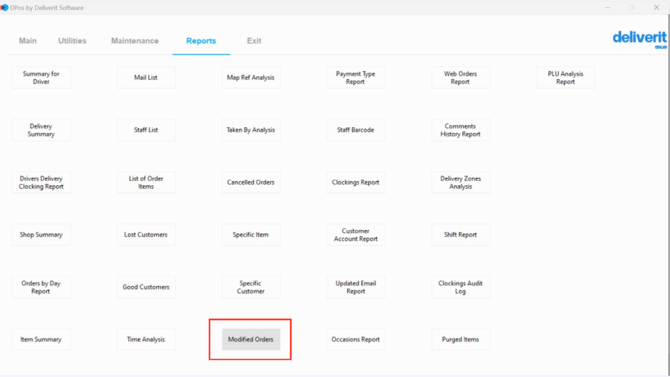
Task: Open the Shop Summary report
Action: coord(41,235)
